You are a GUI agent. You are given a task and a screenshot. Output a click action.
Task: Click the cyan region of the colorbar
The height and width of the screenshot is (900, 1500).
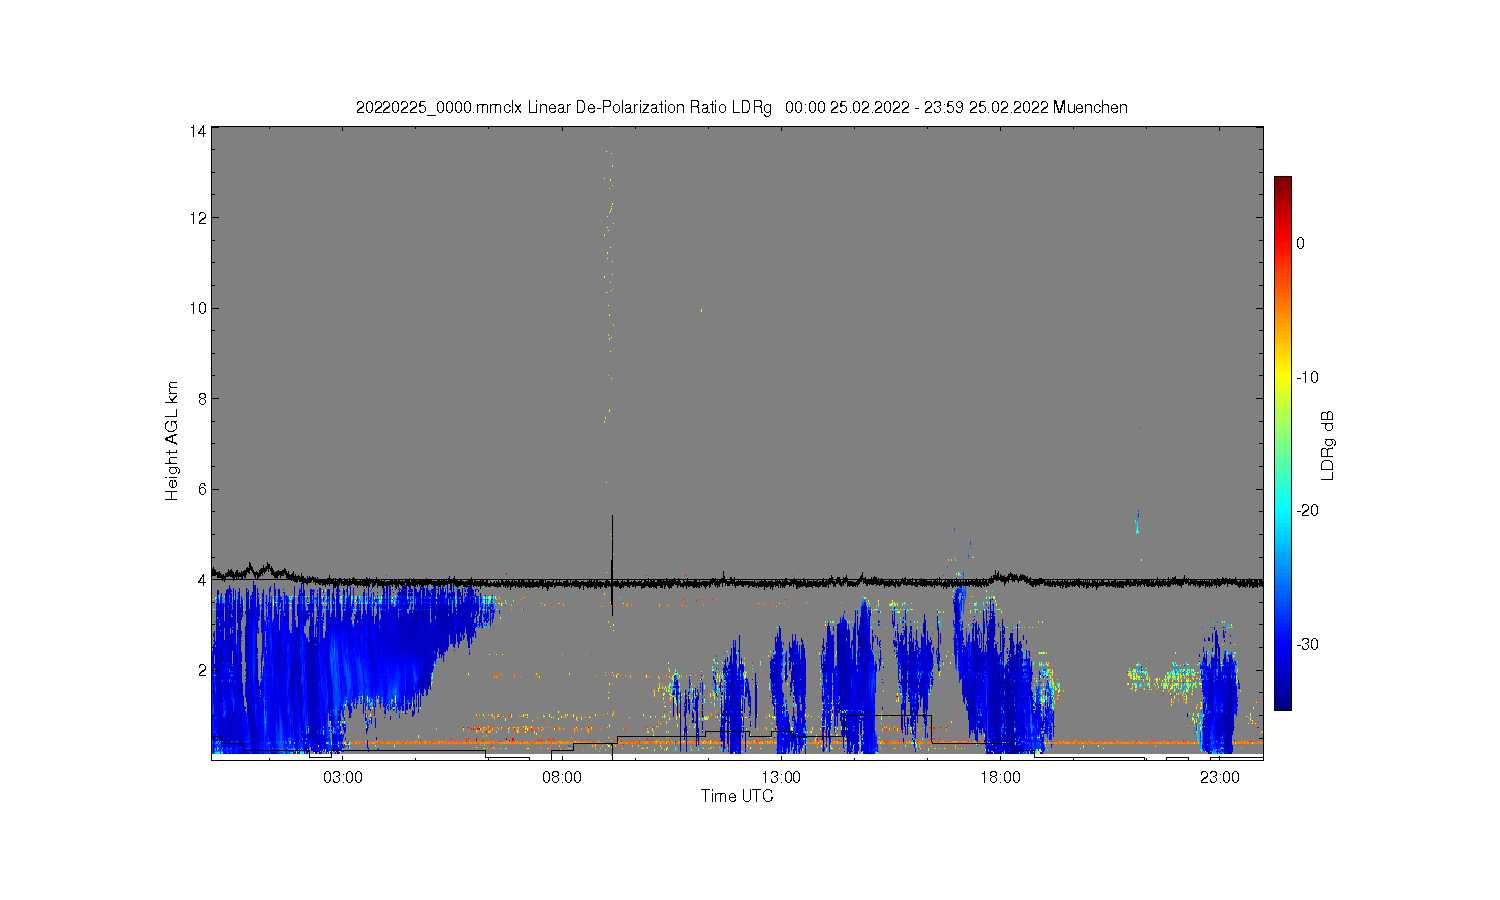point(1282,510)
